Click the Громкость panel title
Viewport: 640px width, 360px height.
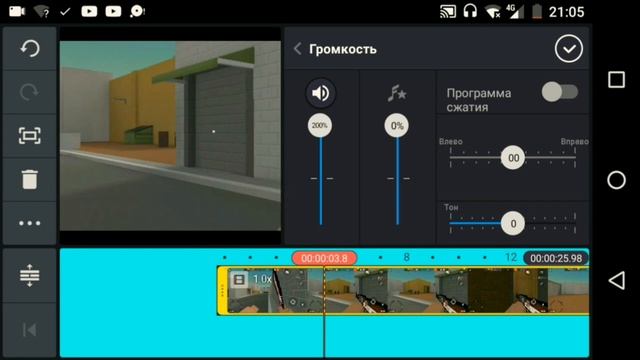(343, 49)
